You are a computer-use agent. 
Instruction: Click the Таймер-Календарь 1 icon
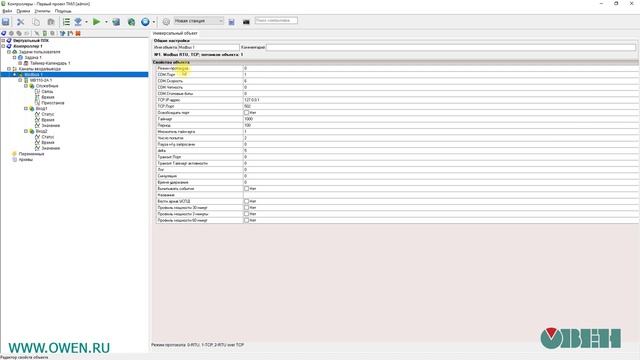pyautogui.click(x=26, y=63)
